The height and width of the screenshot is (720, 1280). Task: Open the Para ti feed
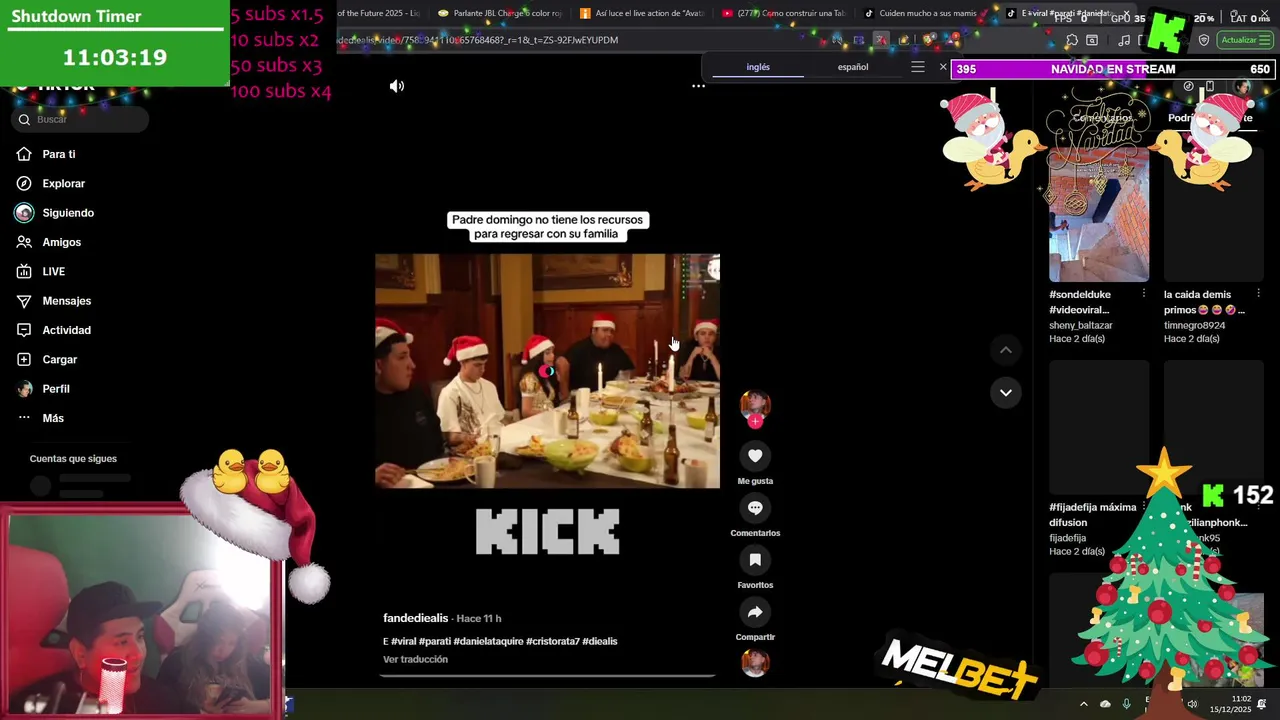(58, 154)
